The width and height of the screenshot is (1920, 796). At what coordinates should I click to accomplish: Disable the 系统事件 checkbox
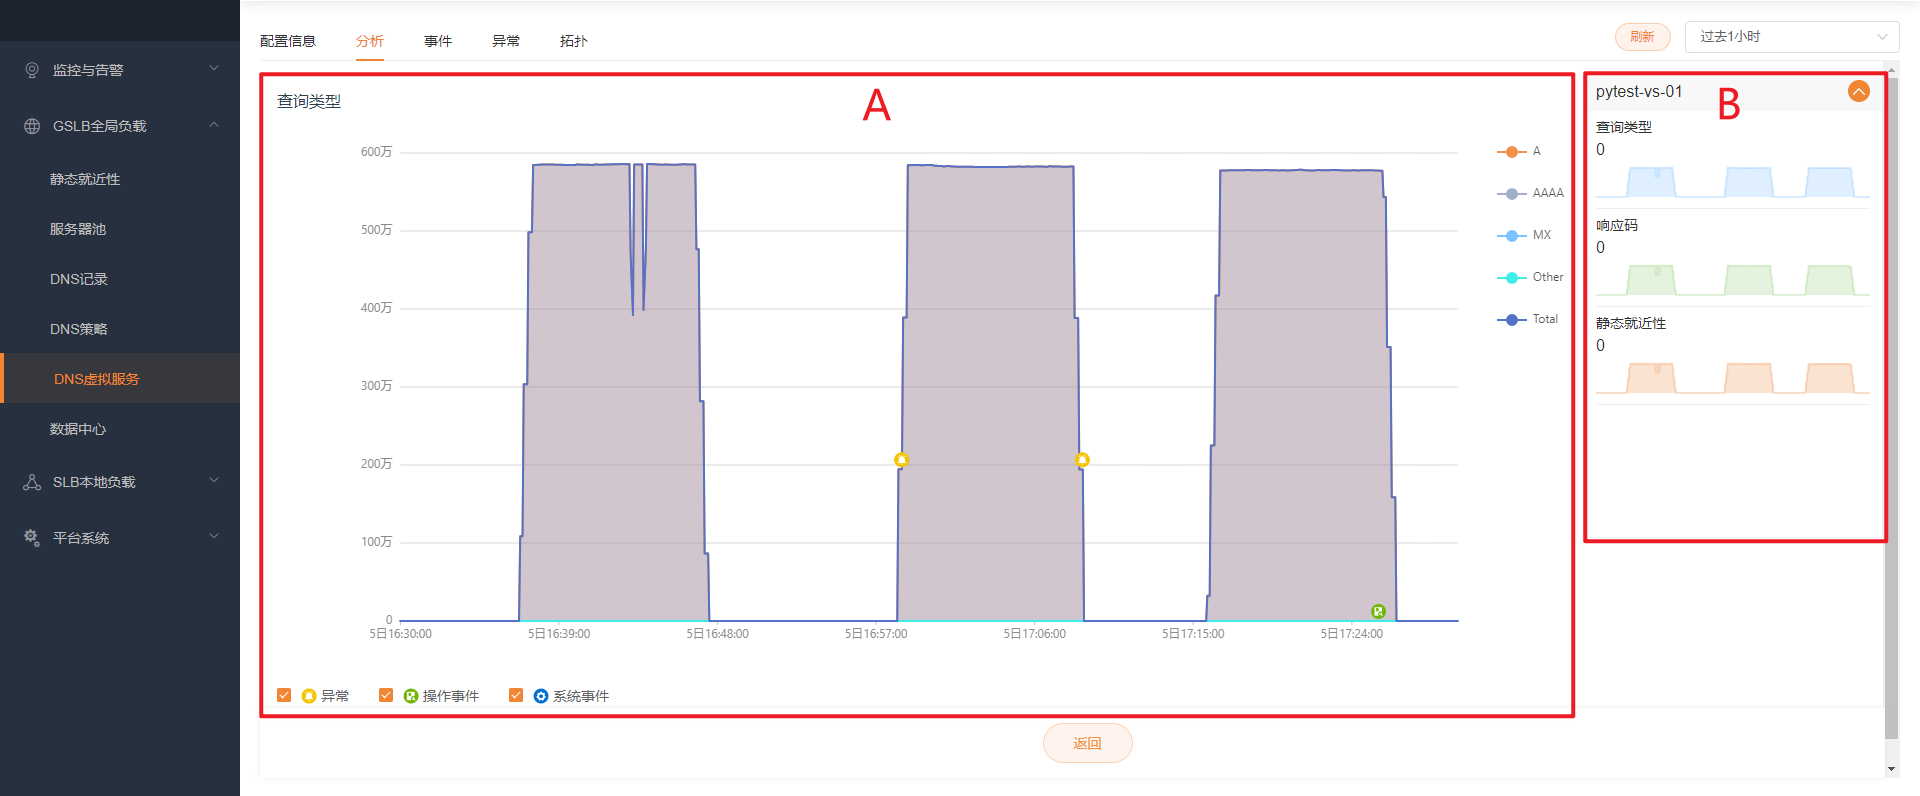coord(516,695)
